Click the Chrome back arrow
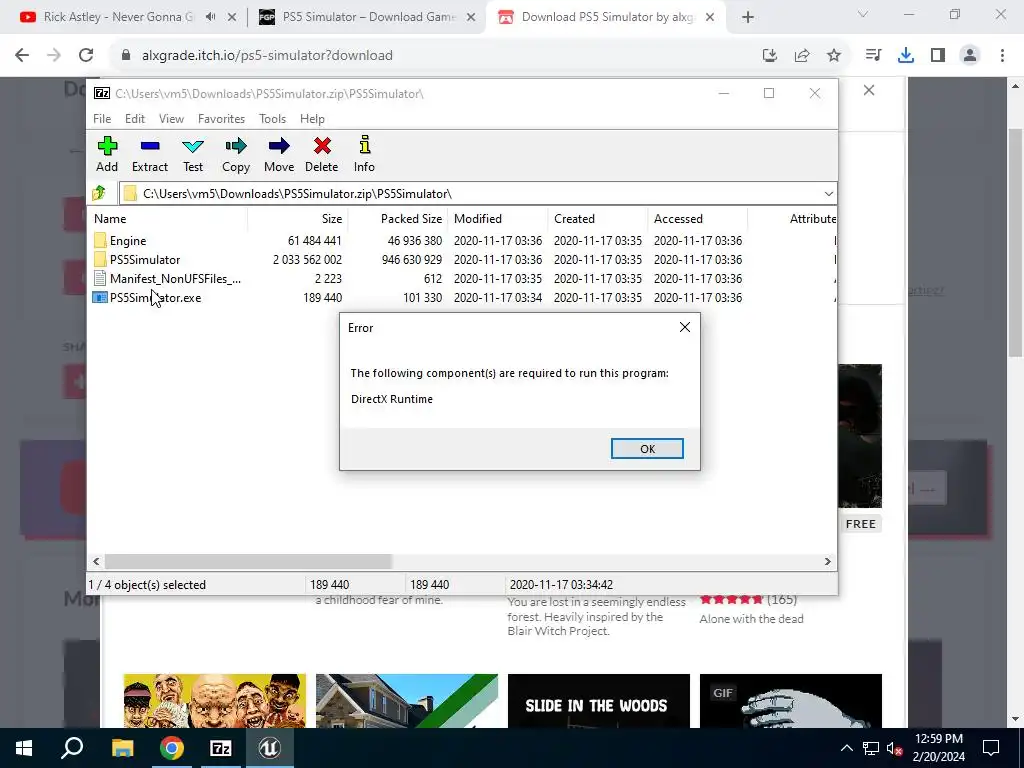 click(x=22, y=56)
